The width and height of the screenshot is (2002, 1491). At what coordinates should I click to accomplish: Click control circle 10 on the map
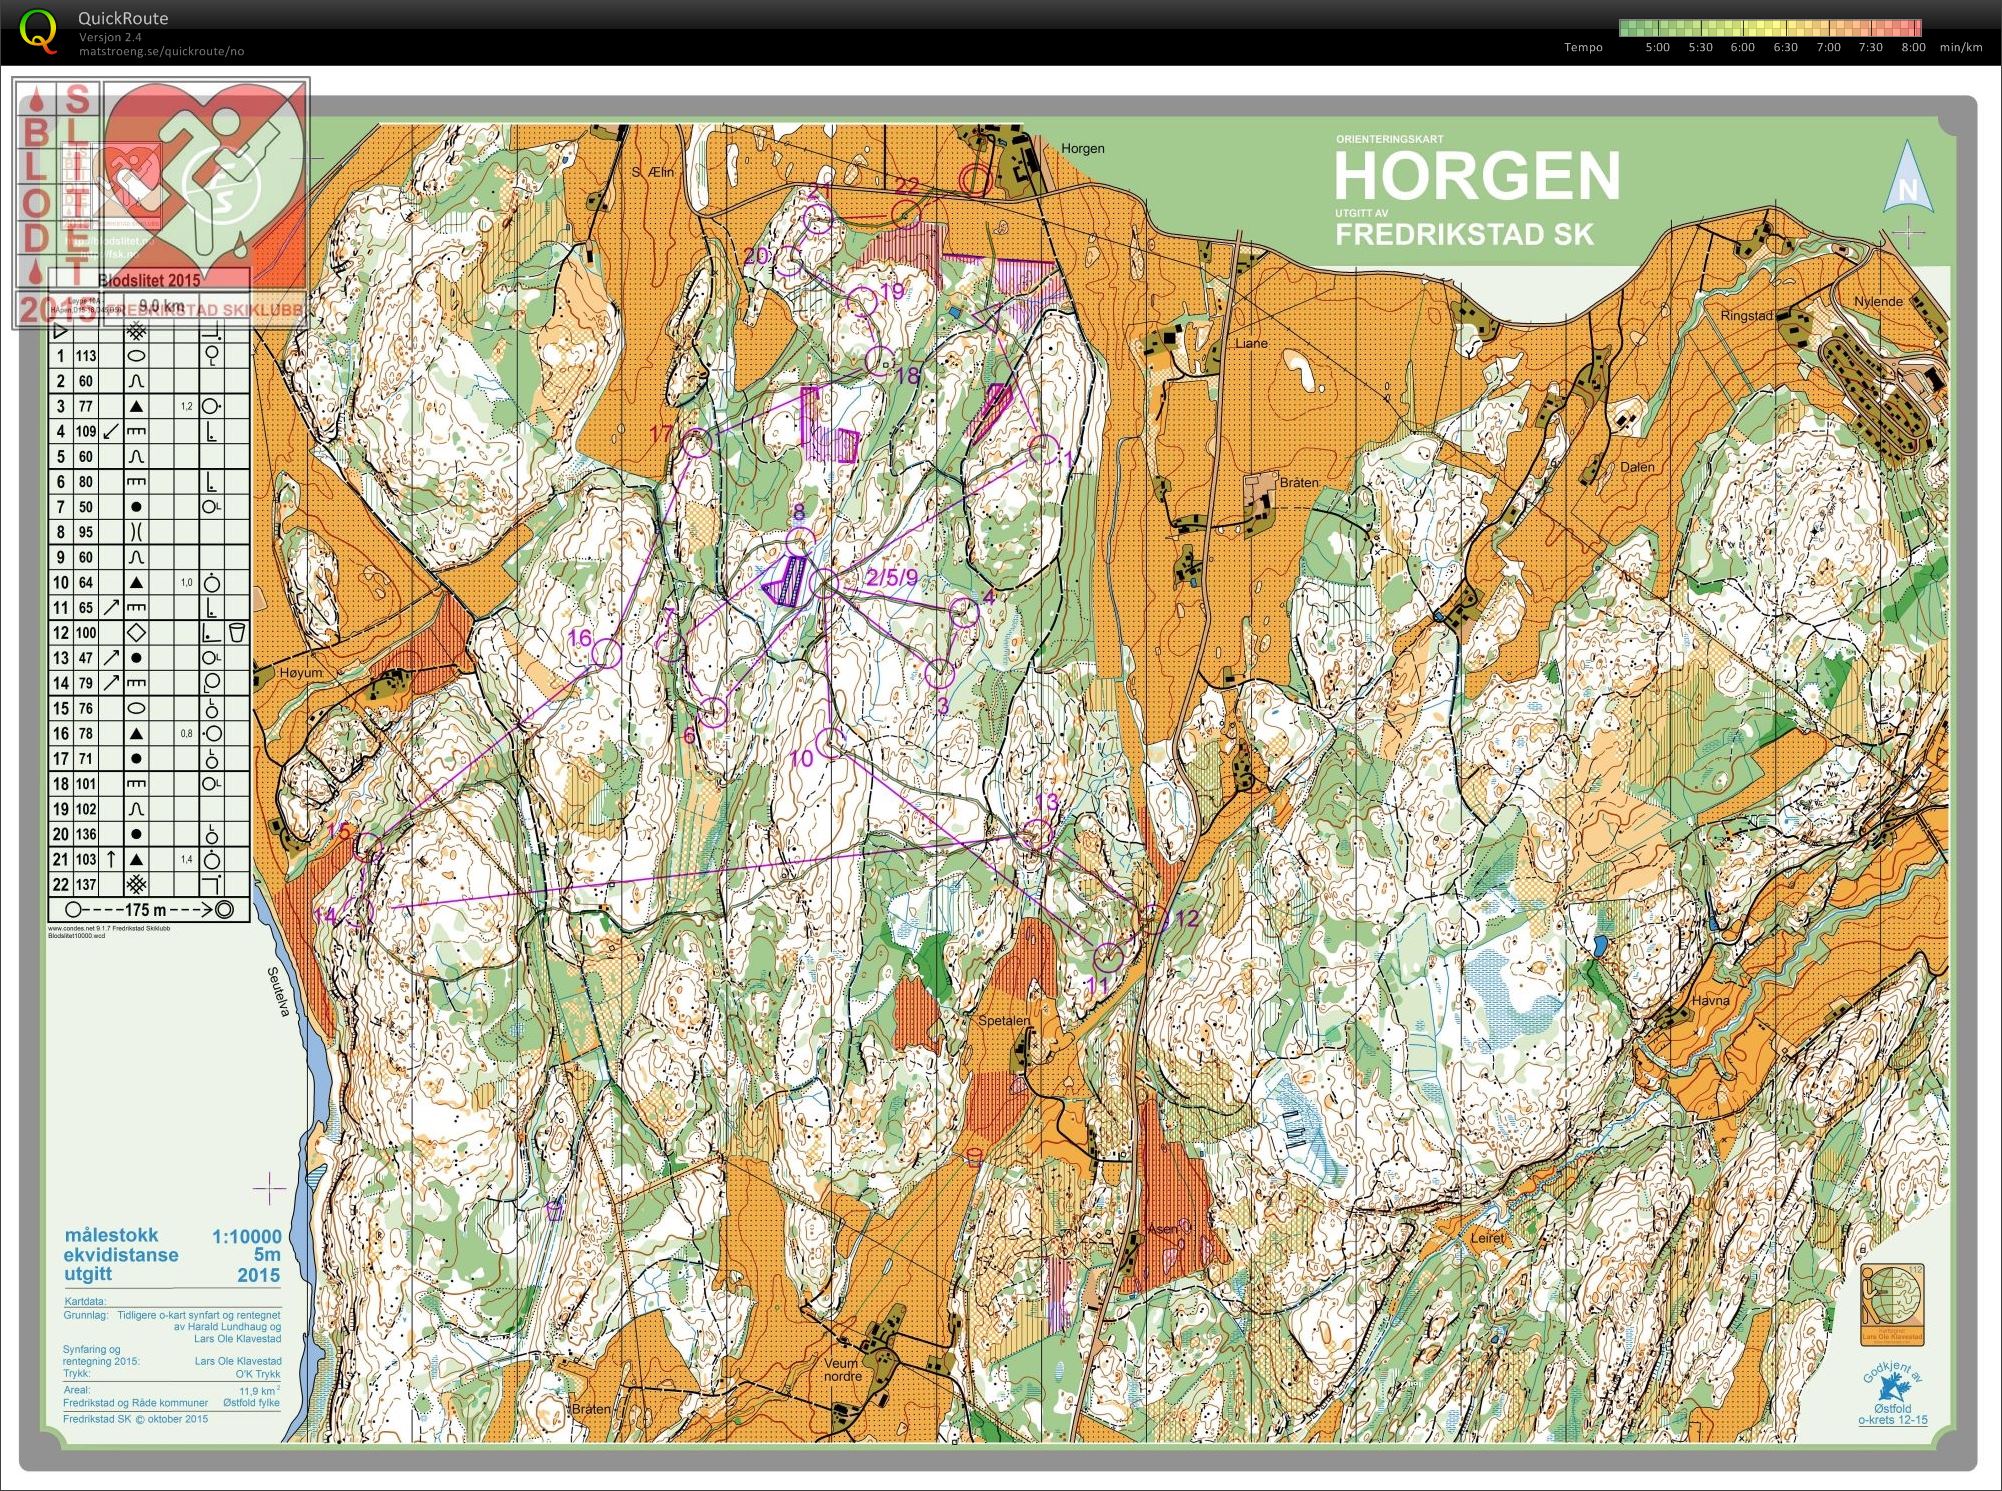pos(829,743)
